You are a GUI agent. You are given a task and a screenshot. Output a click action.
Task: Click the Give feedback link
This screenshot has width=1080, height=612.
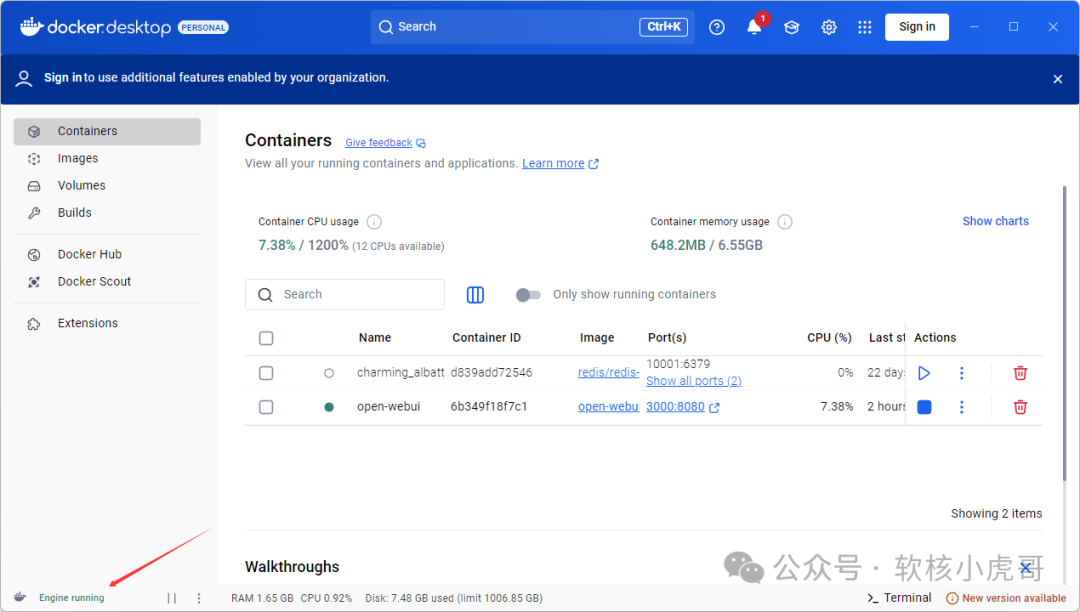tap(378, 143)
